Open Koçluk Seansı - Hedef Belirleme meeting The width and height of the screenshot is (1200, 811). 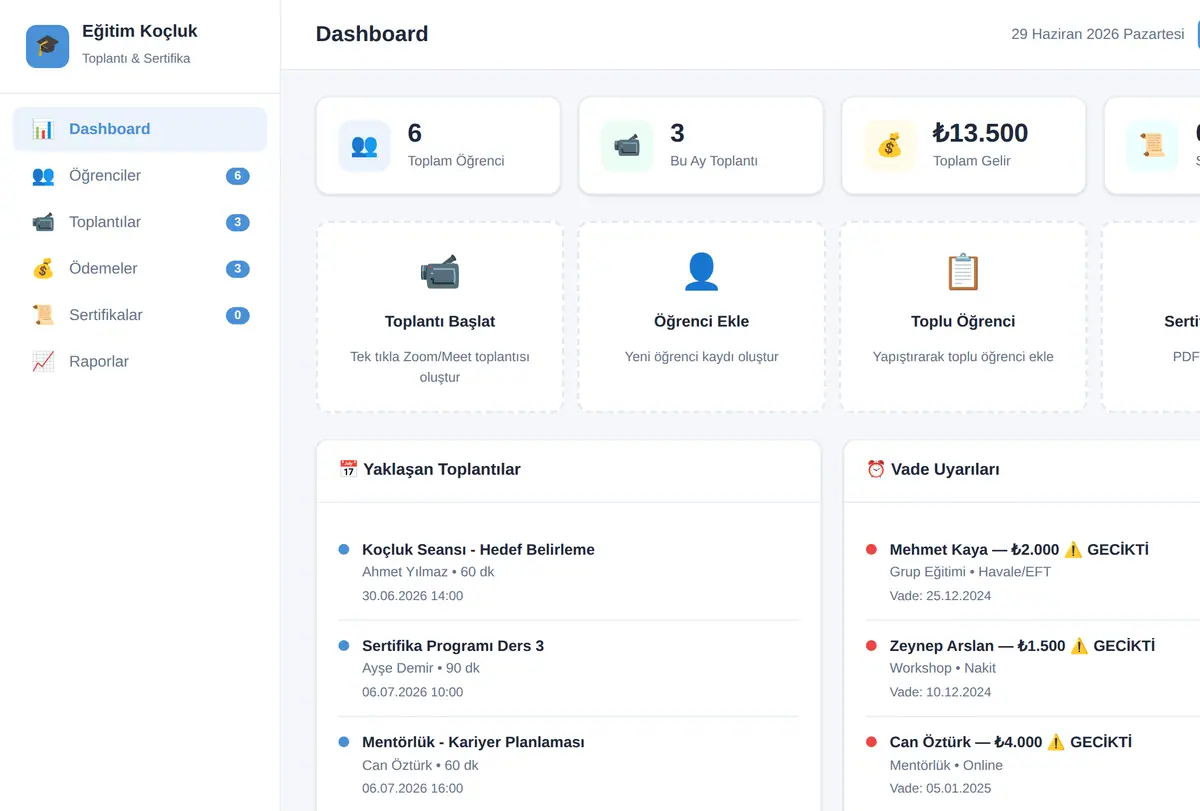(x=568, y=572)
